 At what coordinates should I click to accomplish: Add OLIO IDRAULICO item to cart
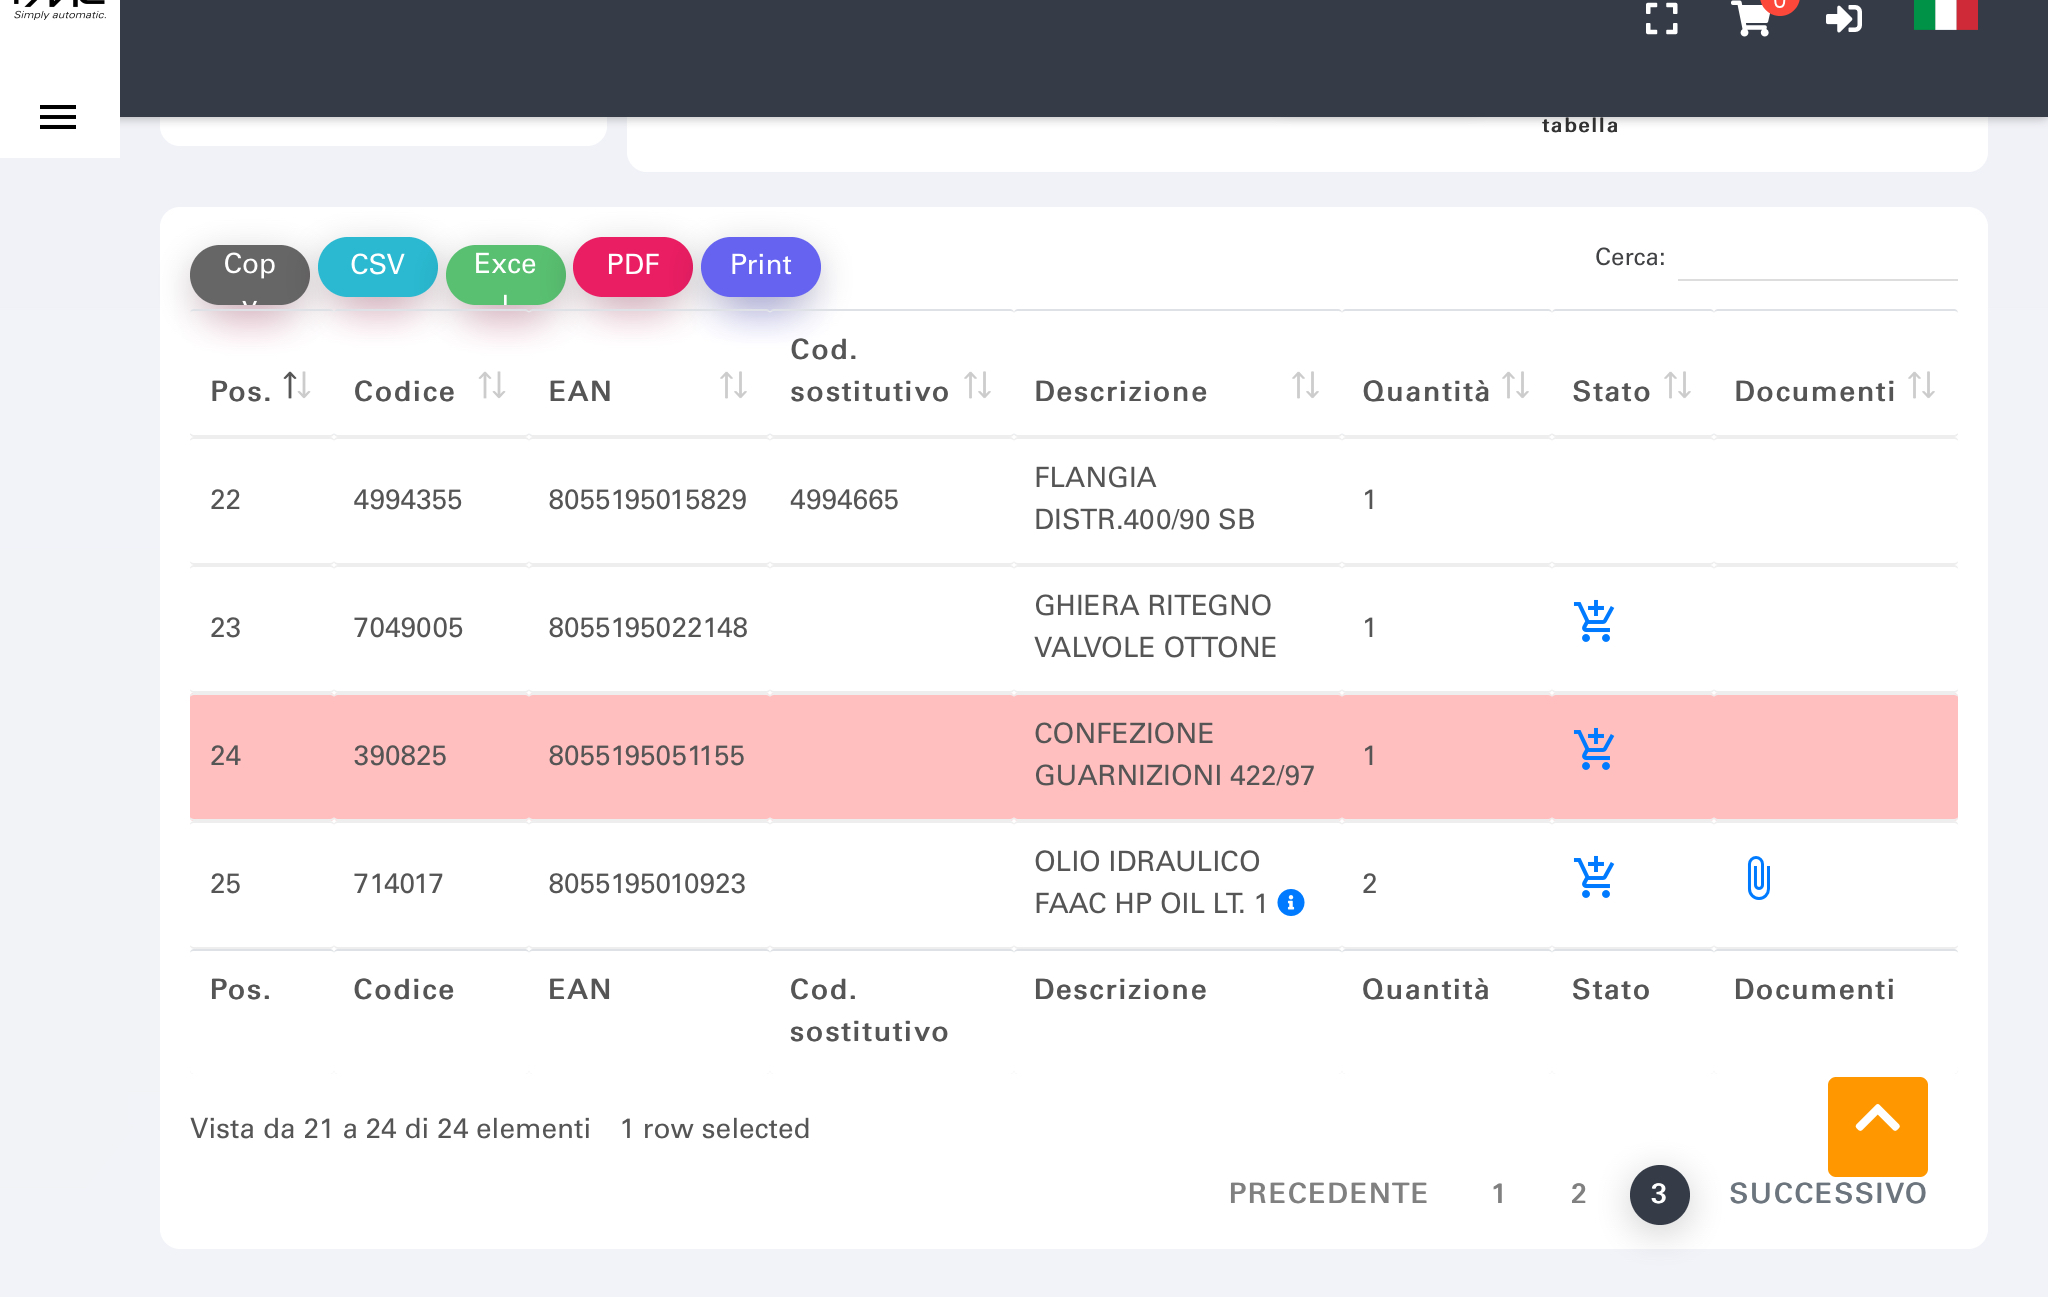click(x=1594, y=877)
